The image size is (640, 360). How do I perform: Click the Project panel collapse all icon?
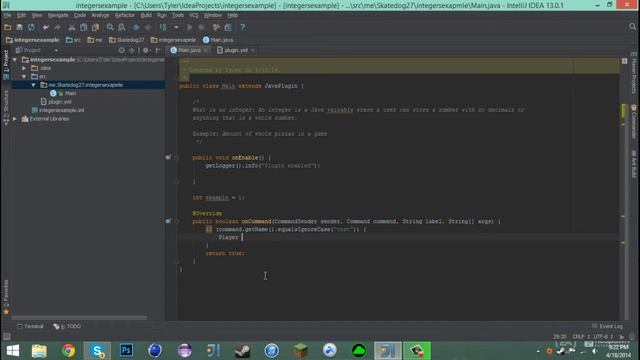click(132, 50)
